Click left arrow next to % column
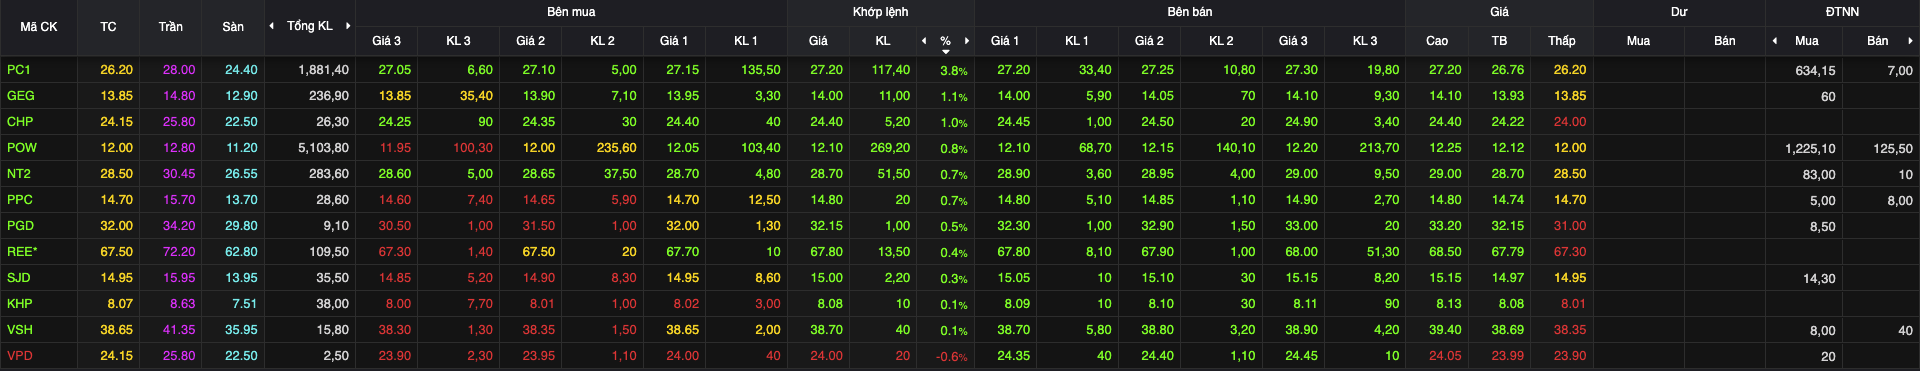This screenshot has width=1920, height=371. [924, 41]
